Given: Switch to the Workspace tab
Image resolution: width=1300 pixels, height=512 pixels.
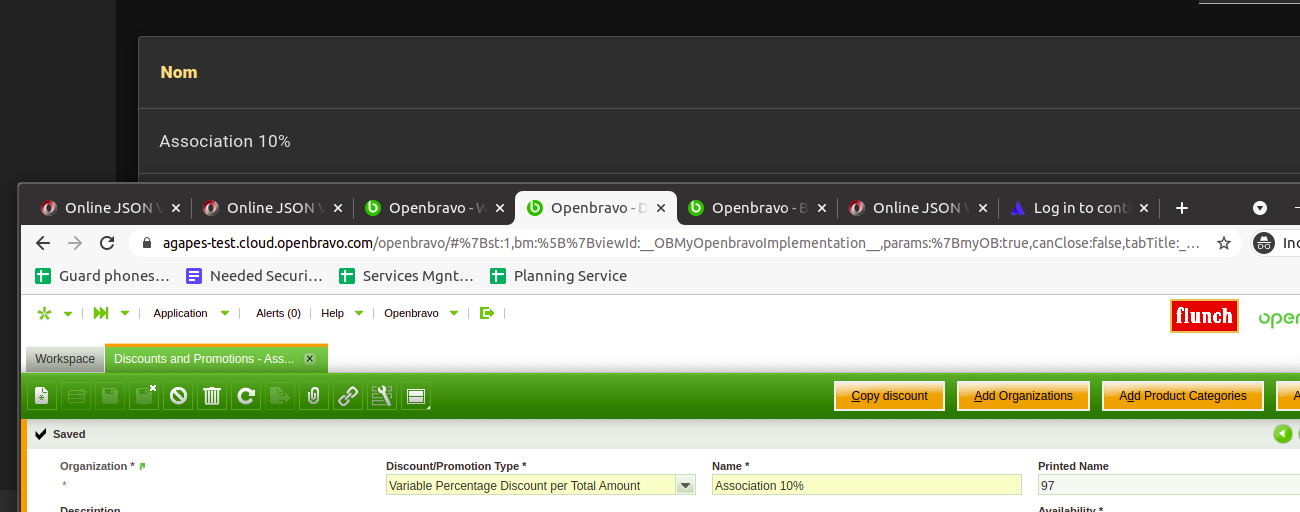Looking at the screenshot, I should (64, 359).
